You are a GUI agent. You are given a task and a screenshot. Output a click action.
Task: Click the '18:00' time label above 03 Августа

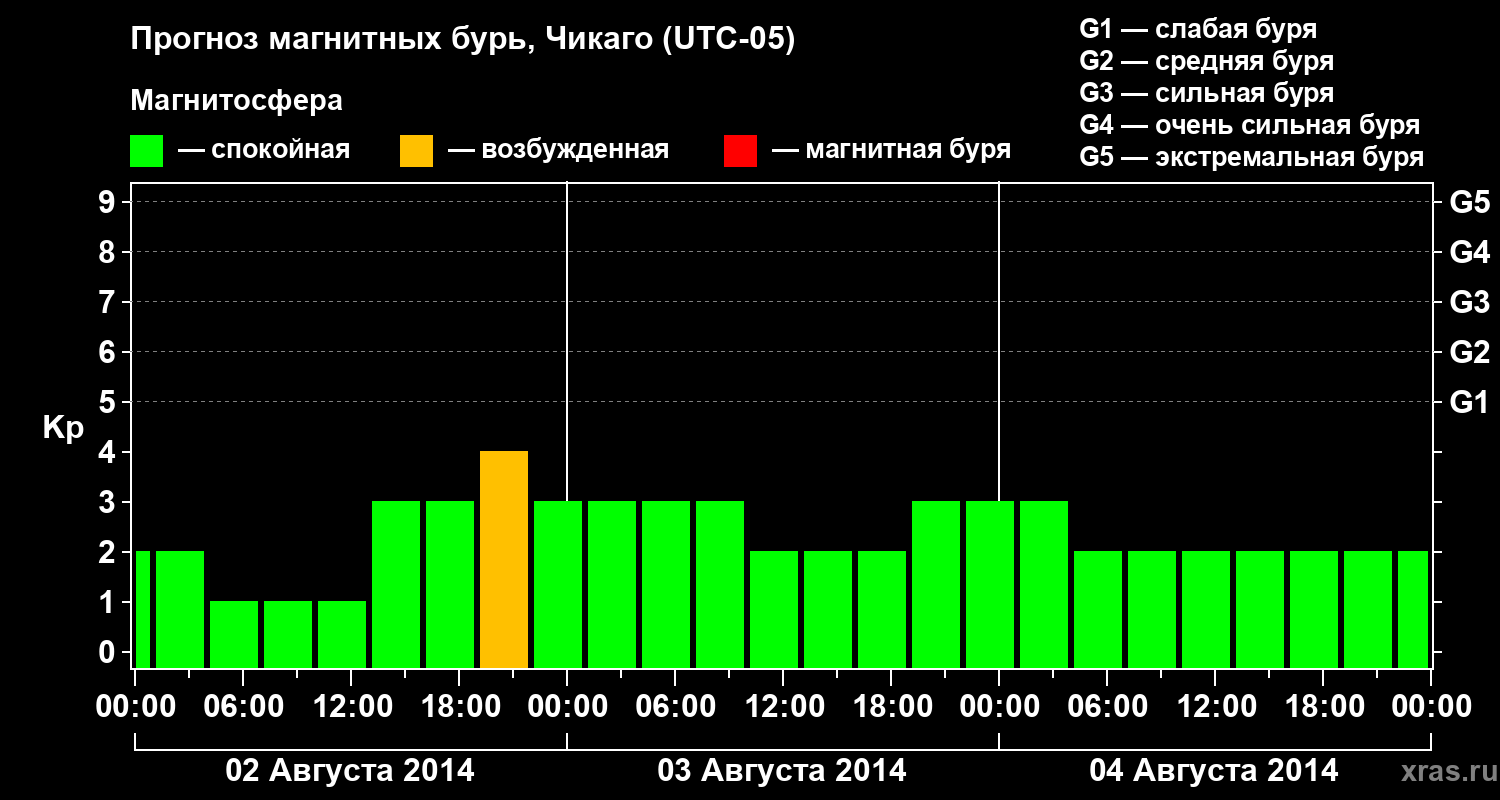pos(891,706)
